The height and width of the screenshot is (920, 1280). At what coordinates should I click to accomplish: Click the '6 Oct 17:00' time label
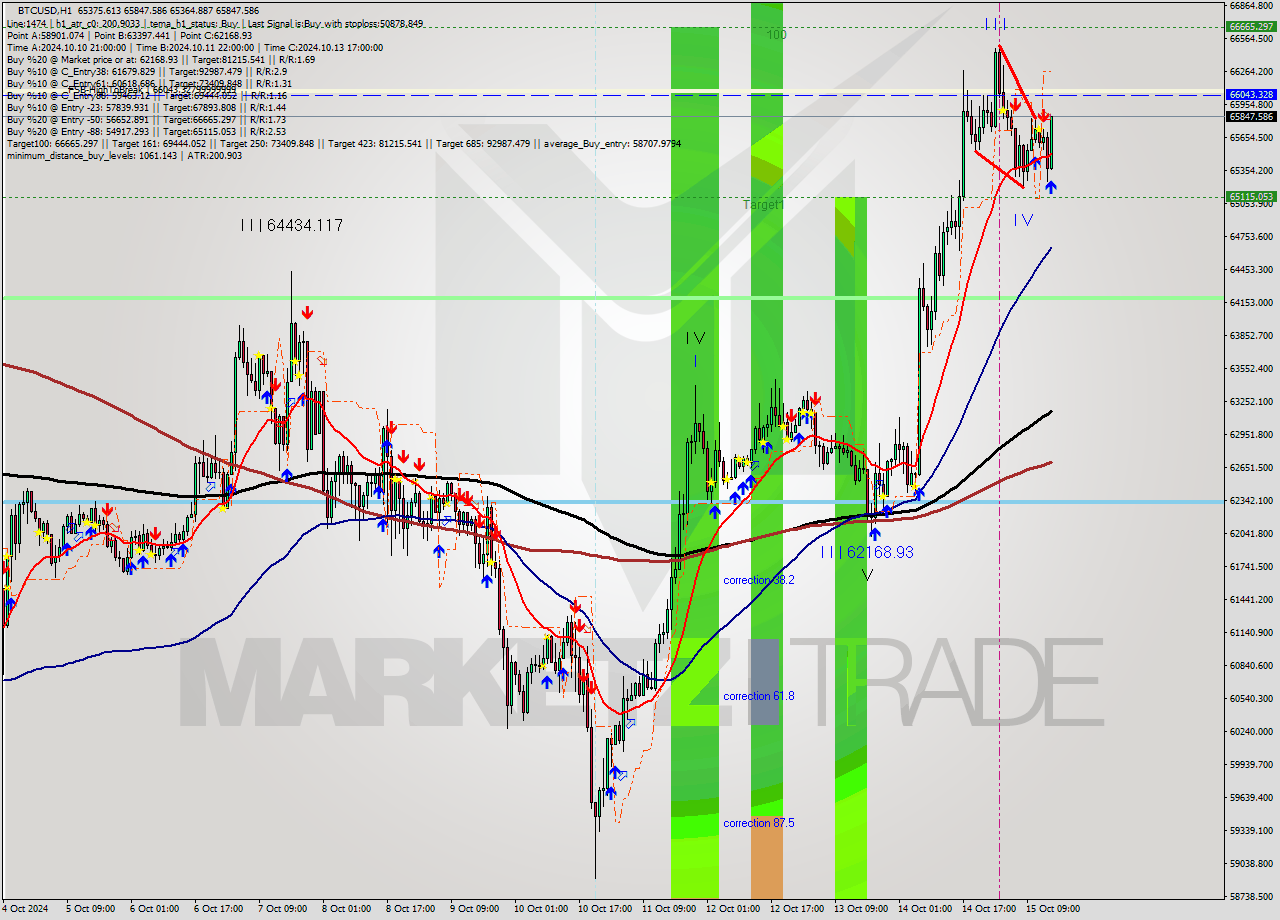(217, 909)
